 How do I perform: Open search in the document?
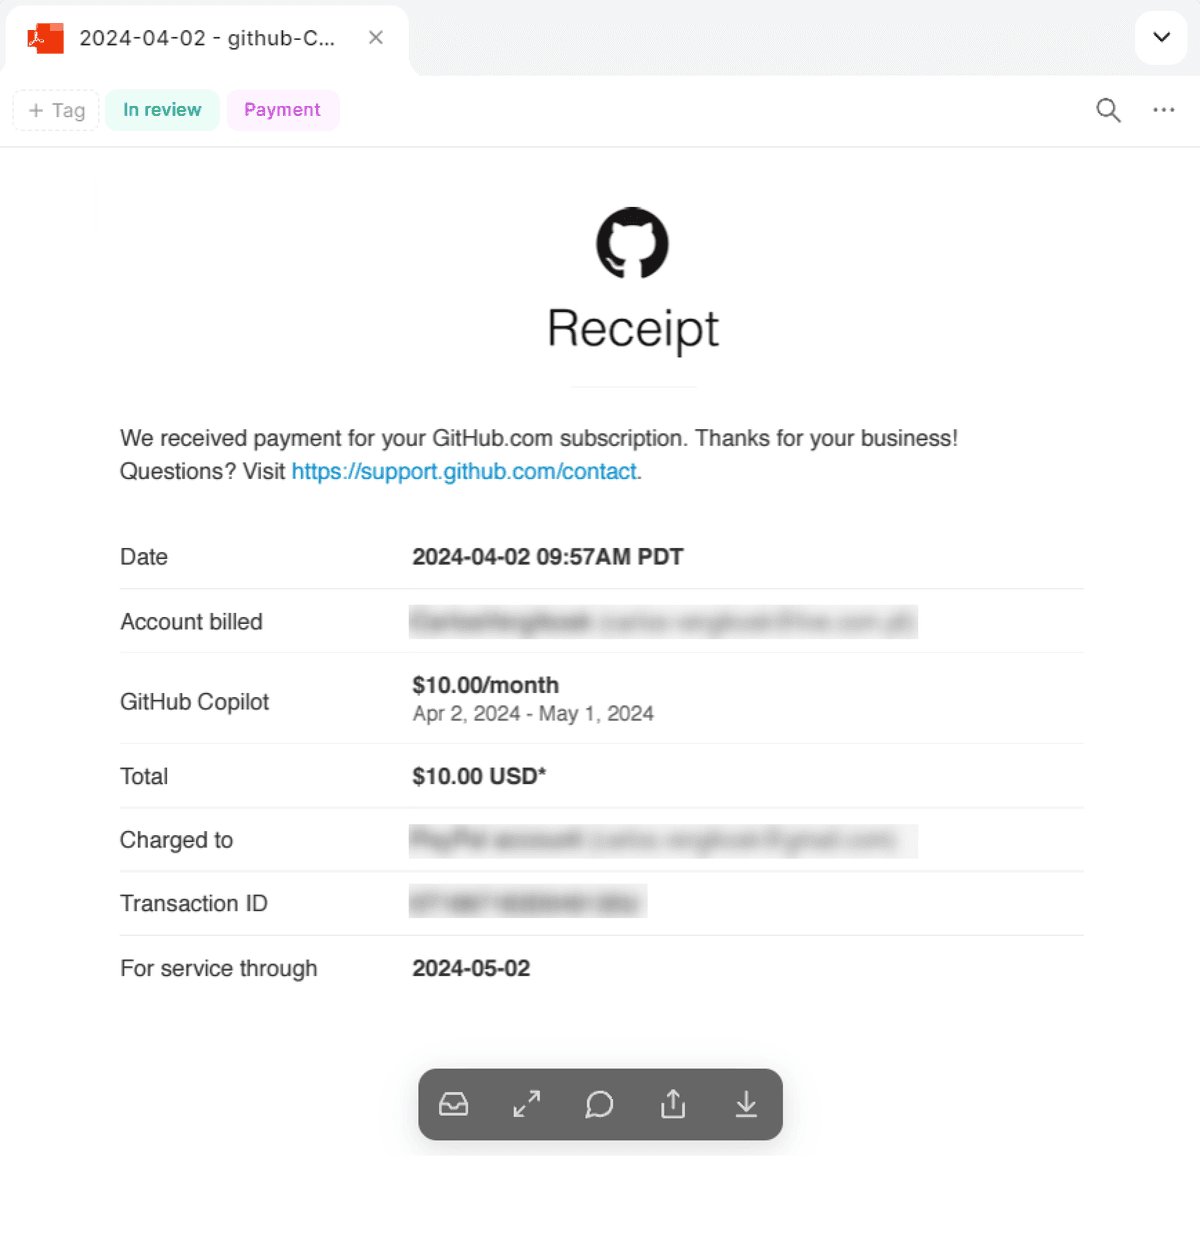click(1108, 110)
